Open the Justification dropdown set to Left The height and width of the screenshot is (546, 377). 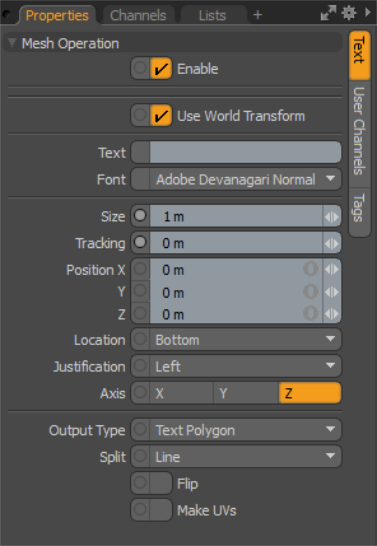pyautogui.click(x=245, y=366)
